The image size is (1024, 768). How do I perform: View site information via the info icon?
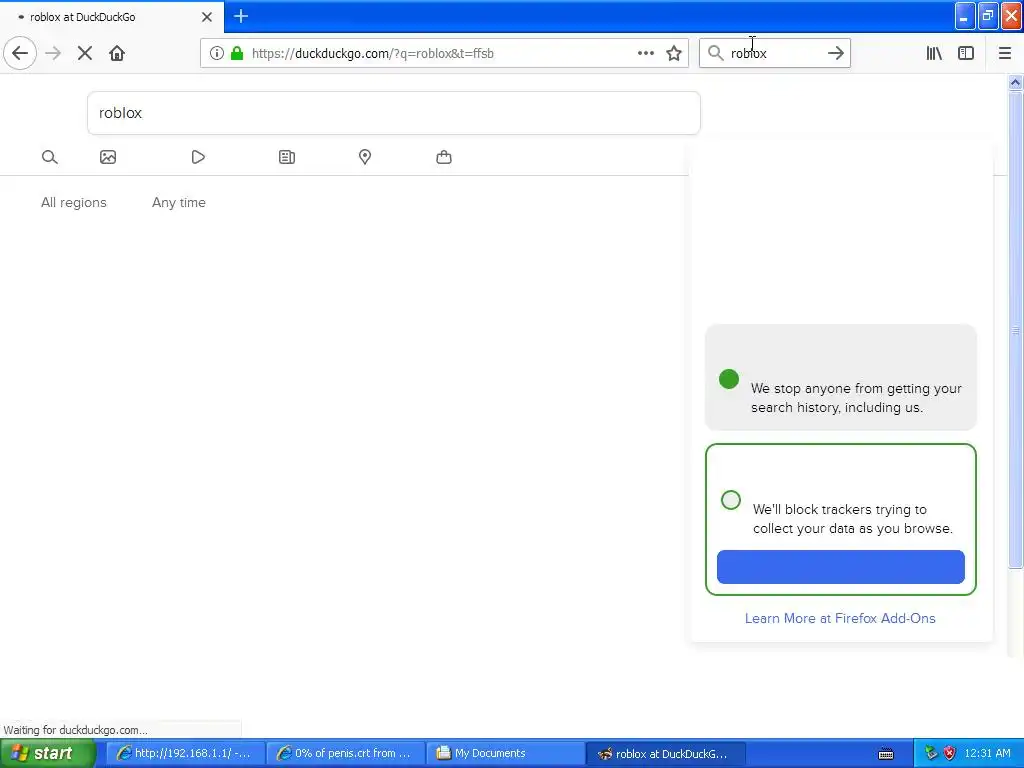pyautogui.click(x=217, y=53)
